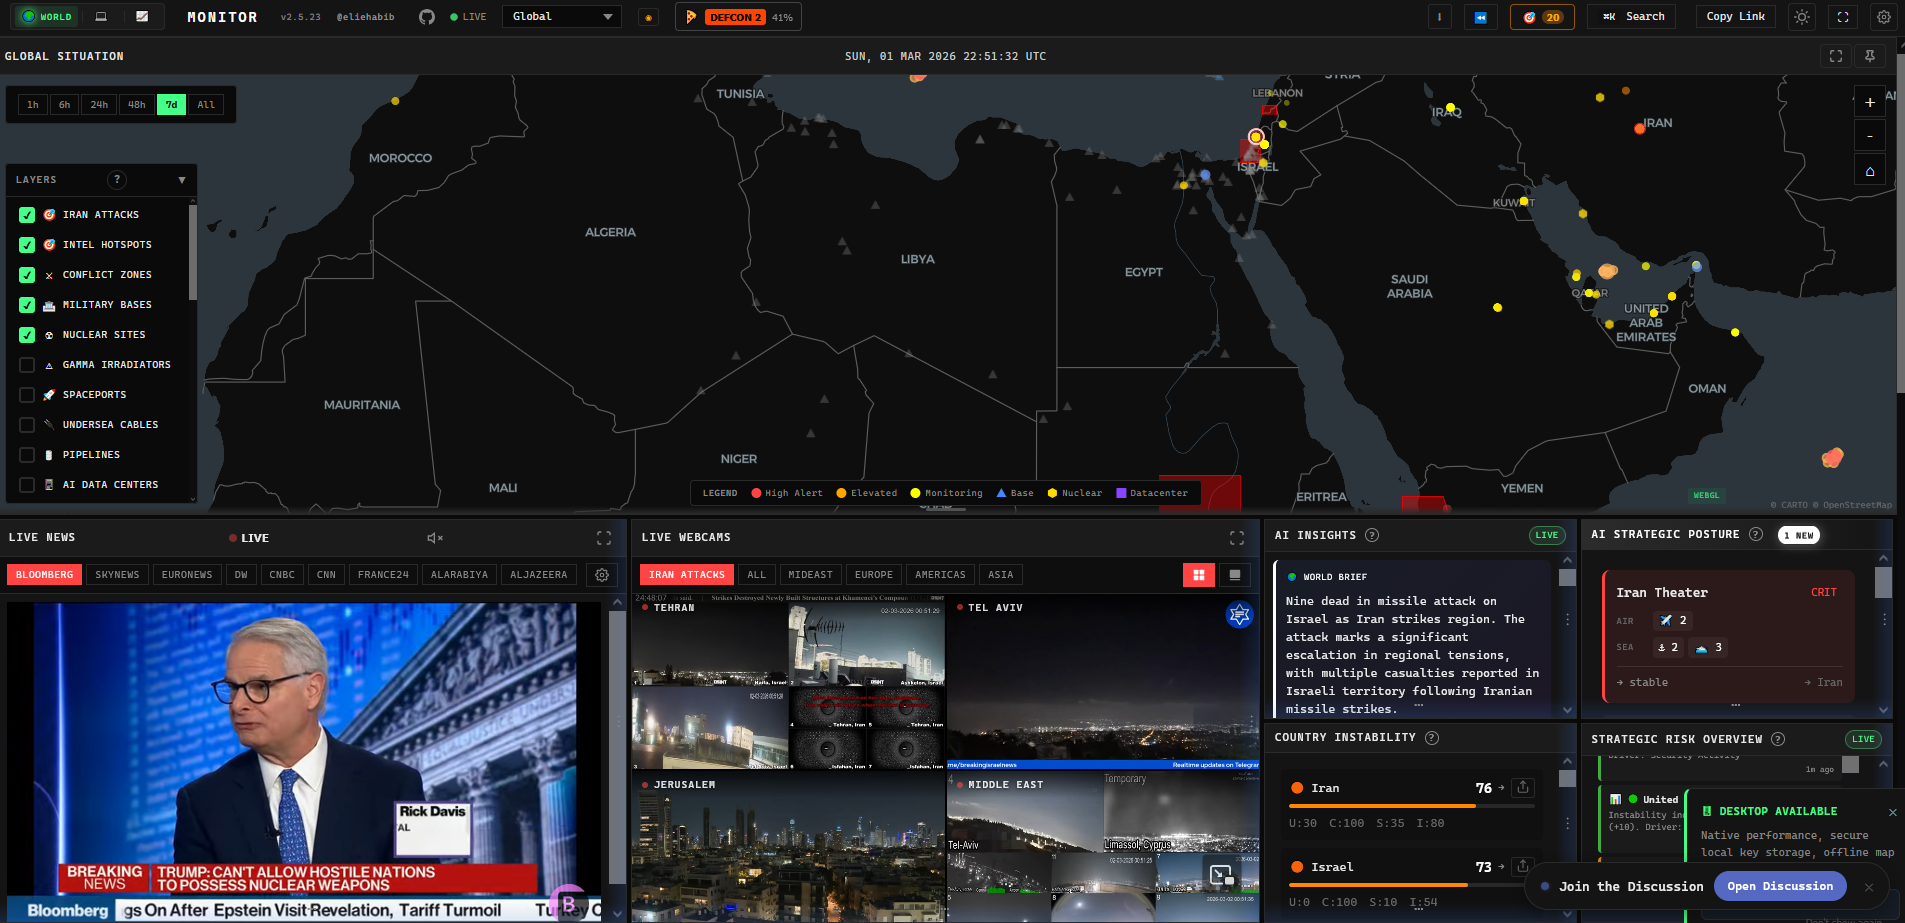Reset map to home view

(x=1870, y=171)
